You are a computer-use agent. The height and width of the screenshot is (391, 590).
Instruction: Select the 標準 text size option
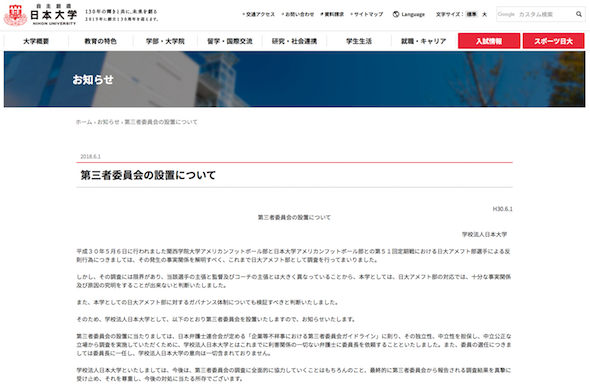coord(471,14)
